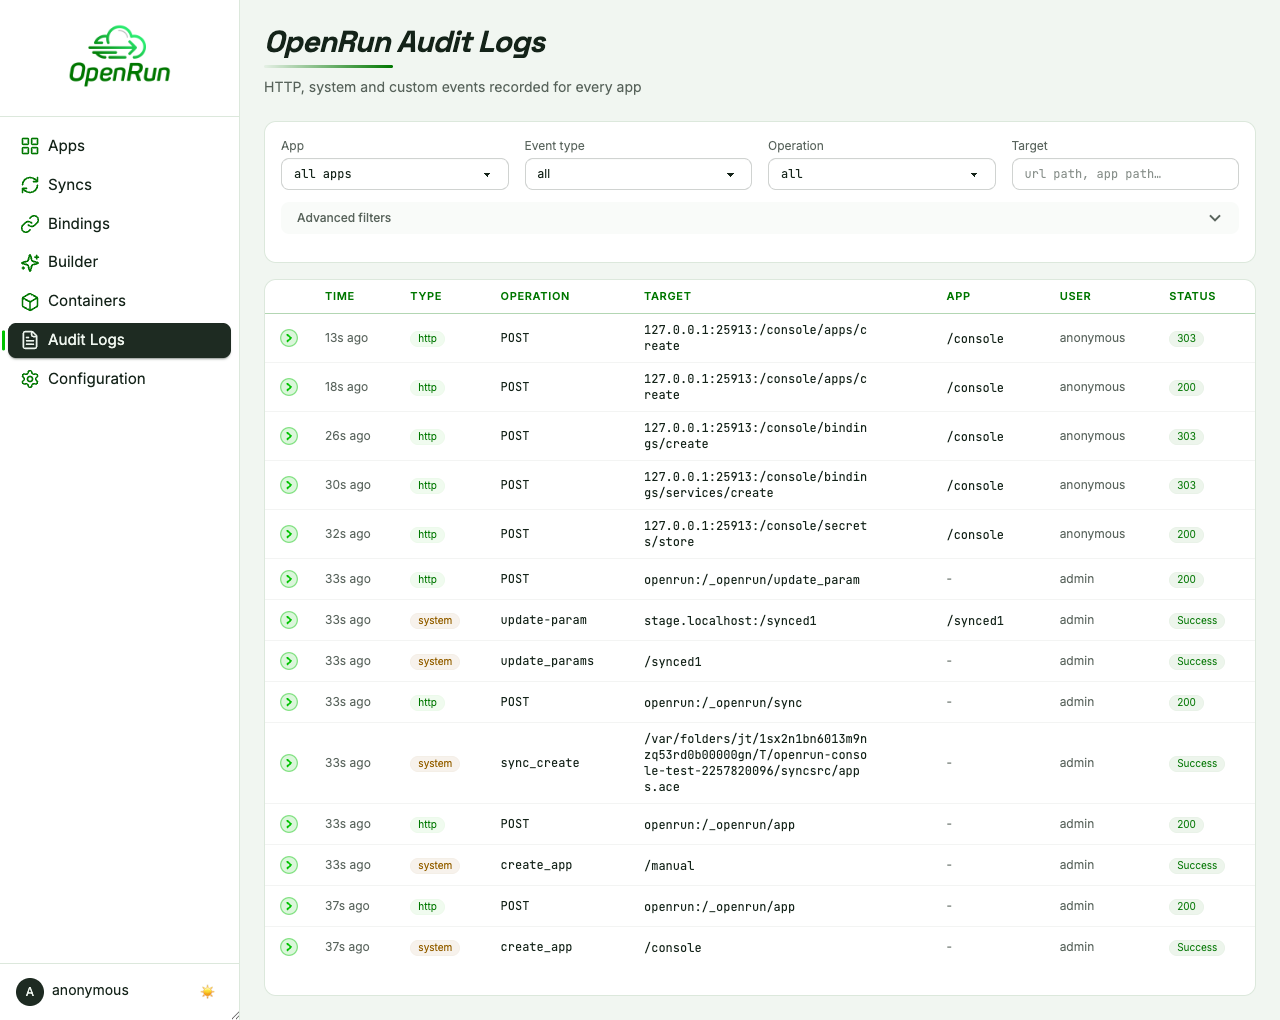Click the TARGET column header
1280x1020 pixels.
click(x=668, y=297)
